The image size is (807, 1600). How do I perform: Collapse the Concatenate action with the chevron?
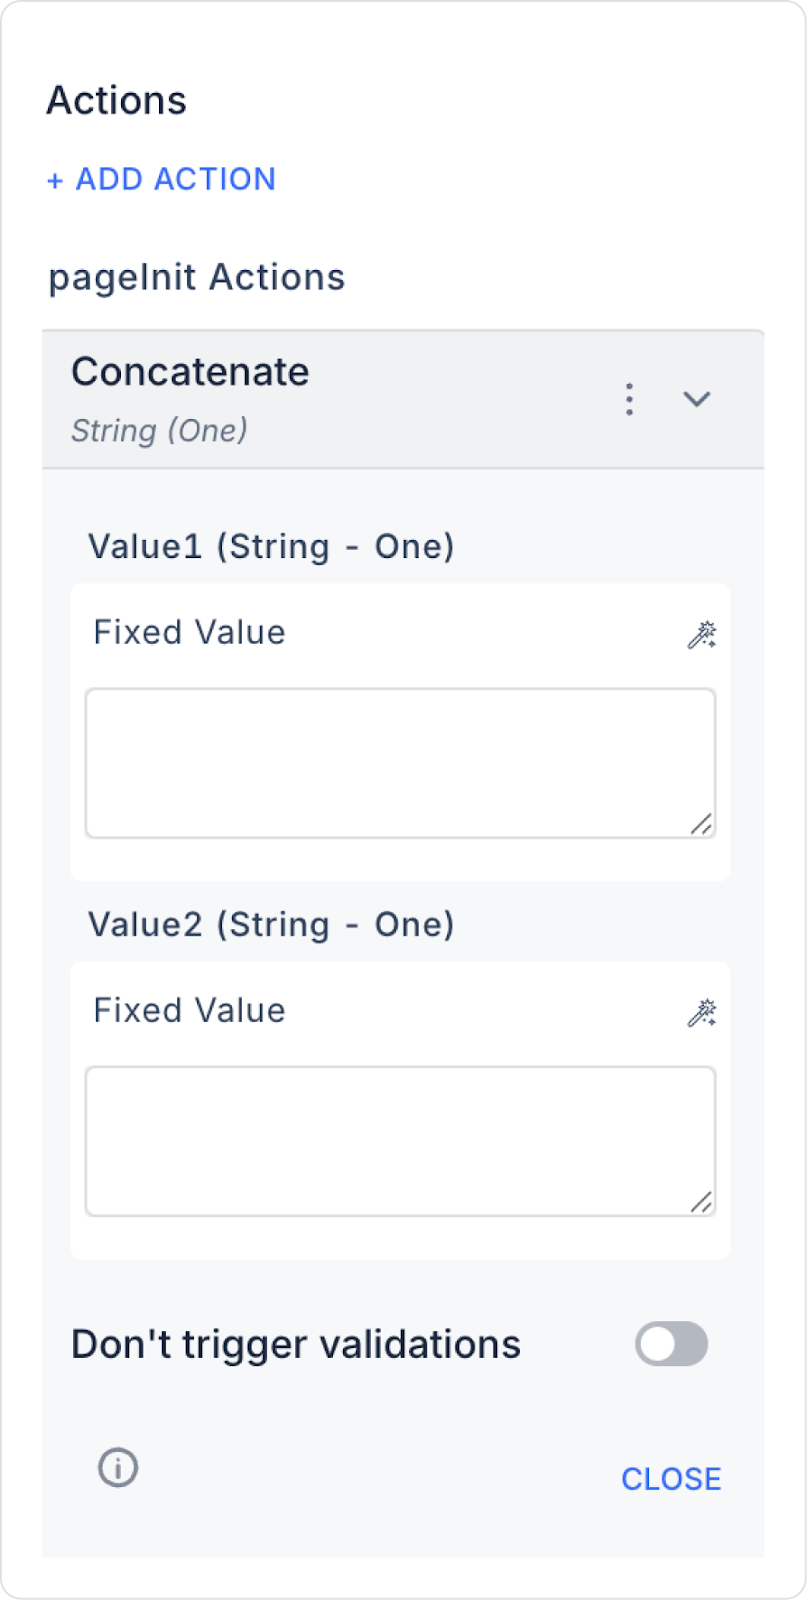696,399
